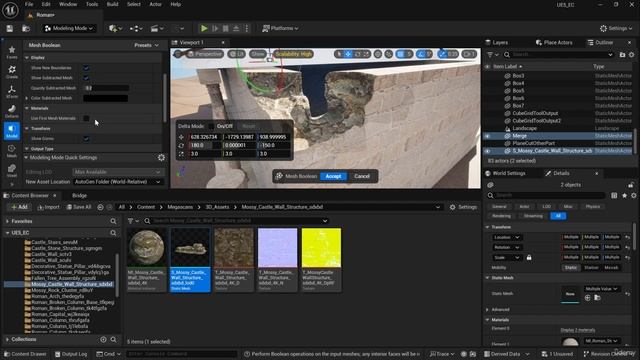This screenshot has width=640, height=360.
Task: Open the Platforms dropdown
Action: 280,28
